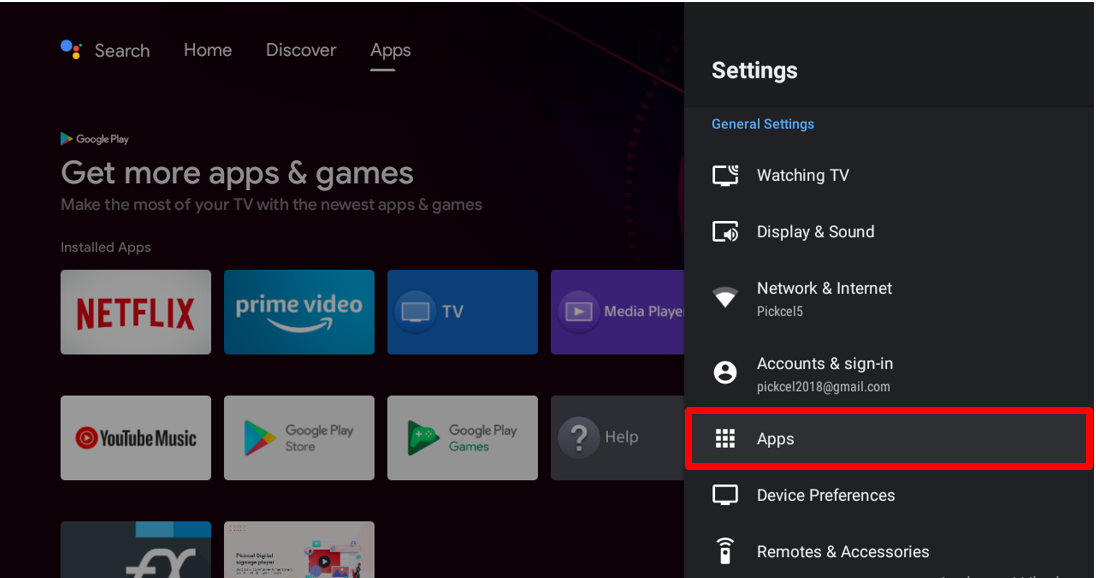This screenshot has height=578, width=1096.
Task: Click the Google Assistant colored icon near Search
Action: (x=71, y=50)
